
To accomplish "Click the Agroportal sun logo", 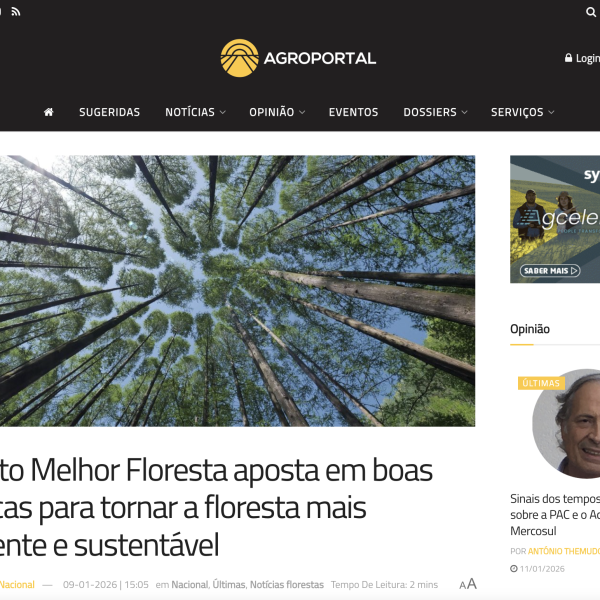I will (x=240, y=58).
